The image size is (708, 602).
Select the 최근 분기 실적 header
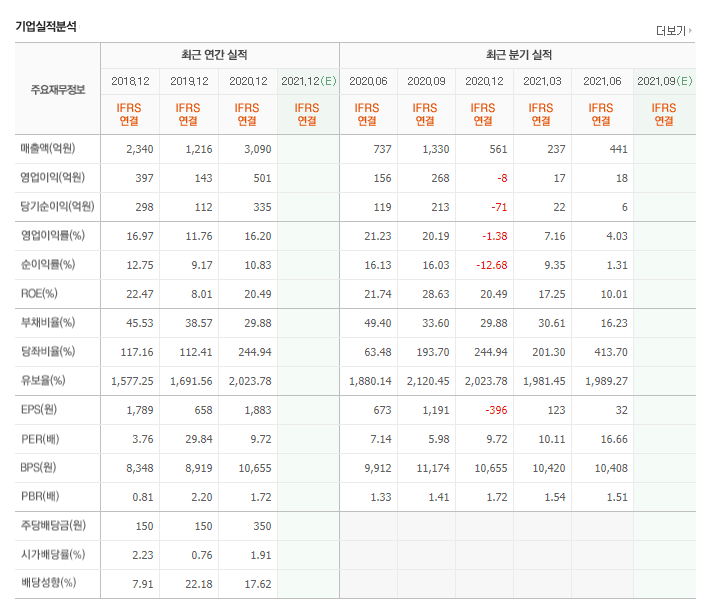[519, 55]
